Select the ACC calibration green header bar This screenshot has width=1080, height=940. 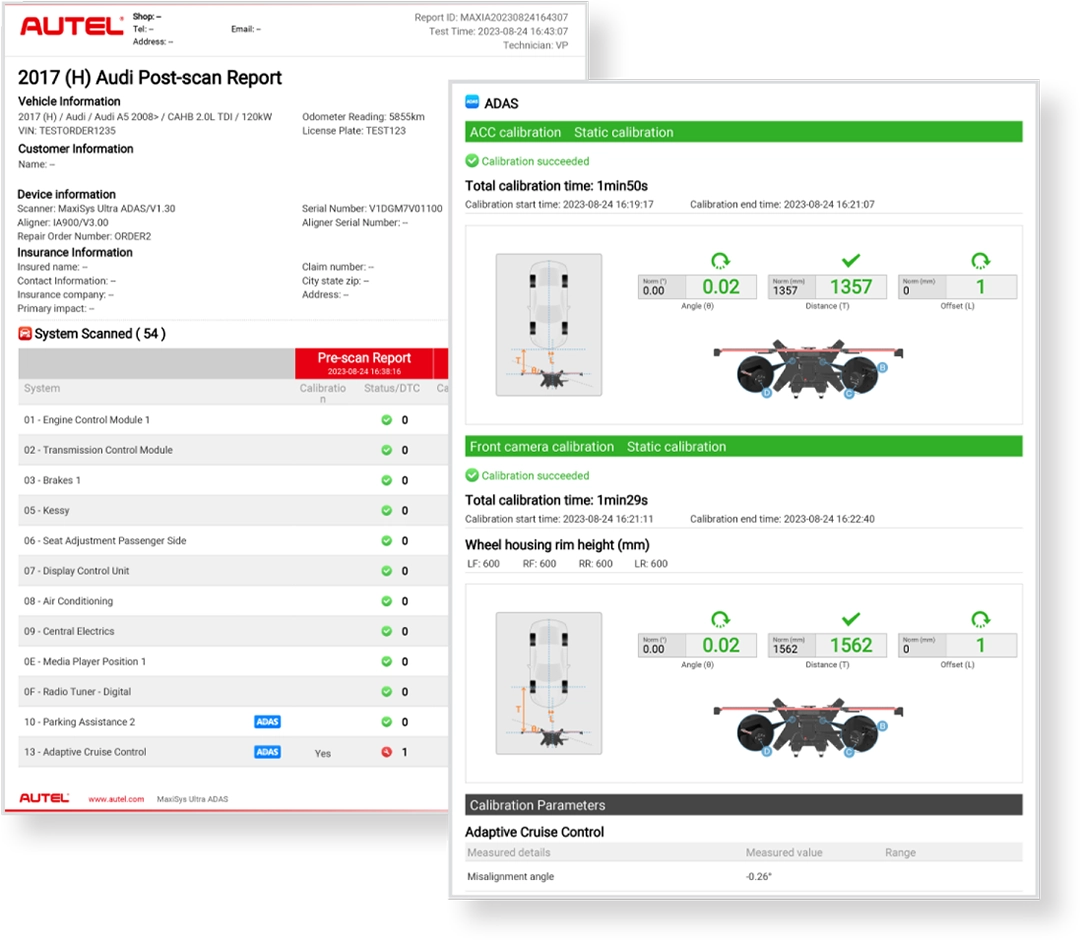[743, 132]
